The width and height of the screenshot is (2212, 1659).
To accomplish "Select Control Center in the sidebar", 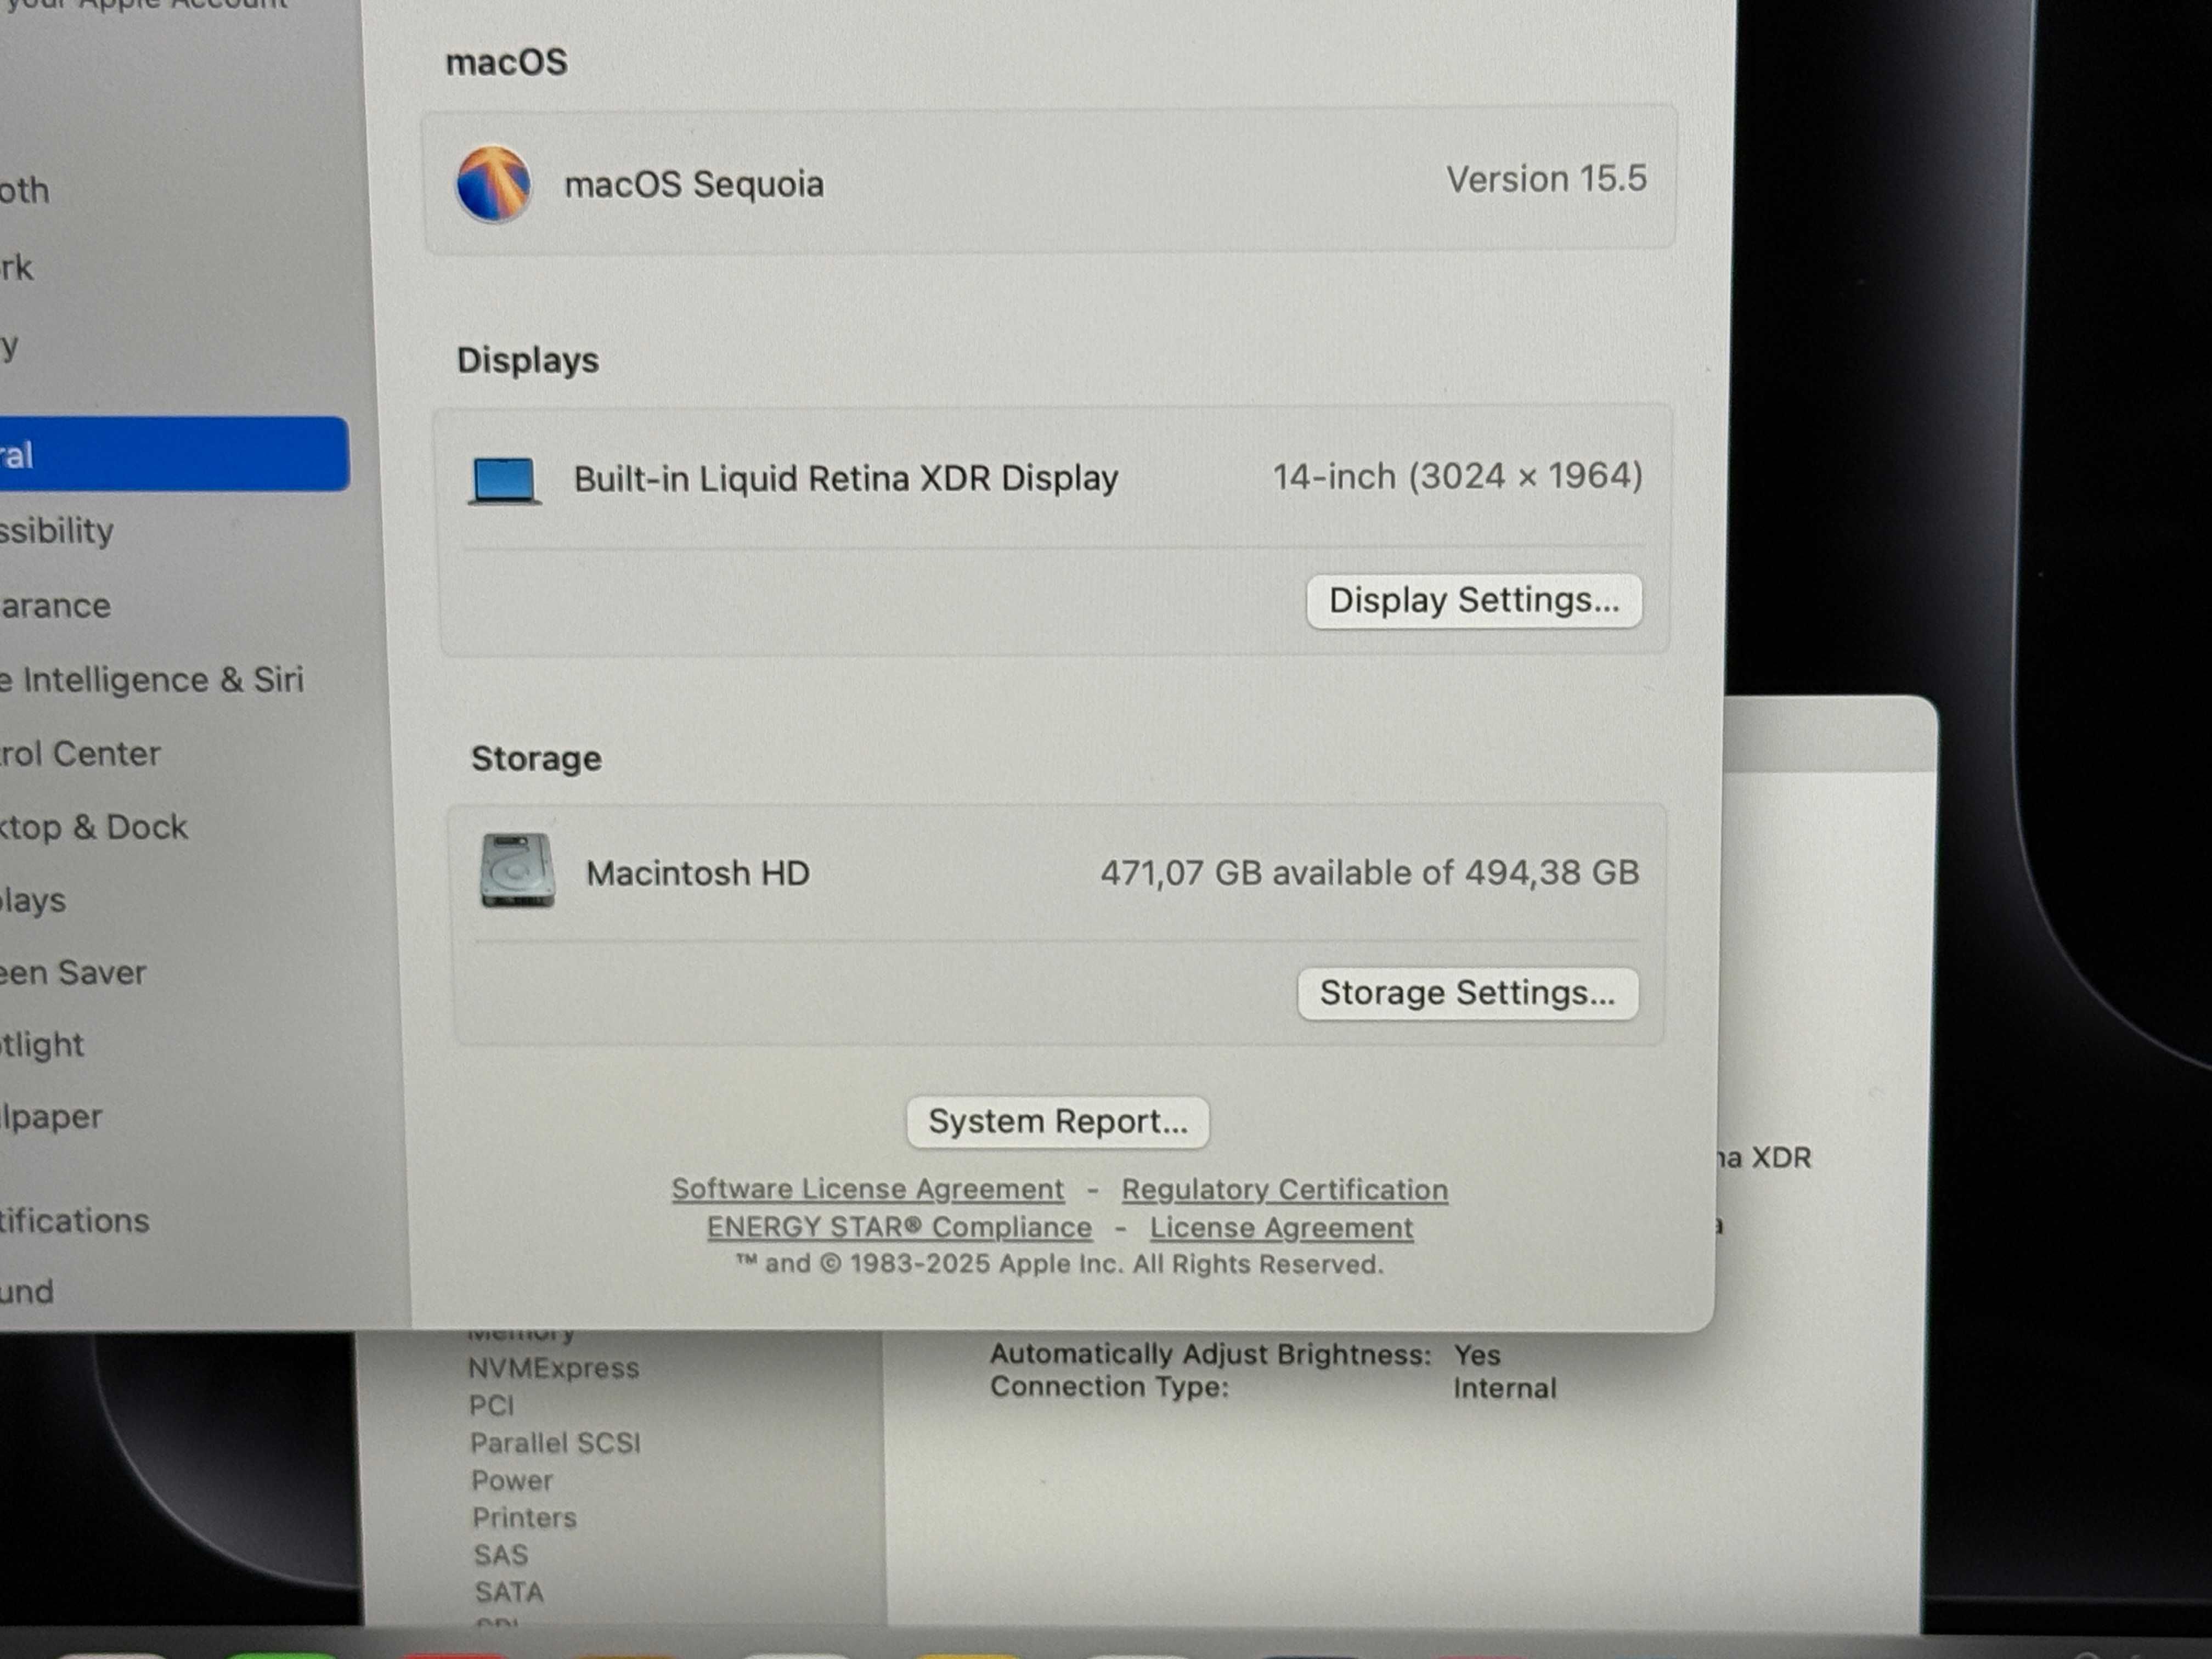I will (80, 753).
